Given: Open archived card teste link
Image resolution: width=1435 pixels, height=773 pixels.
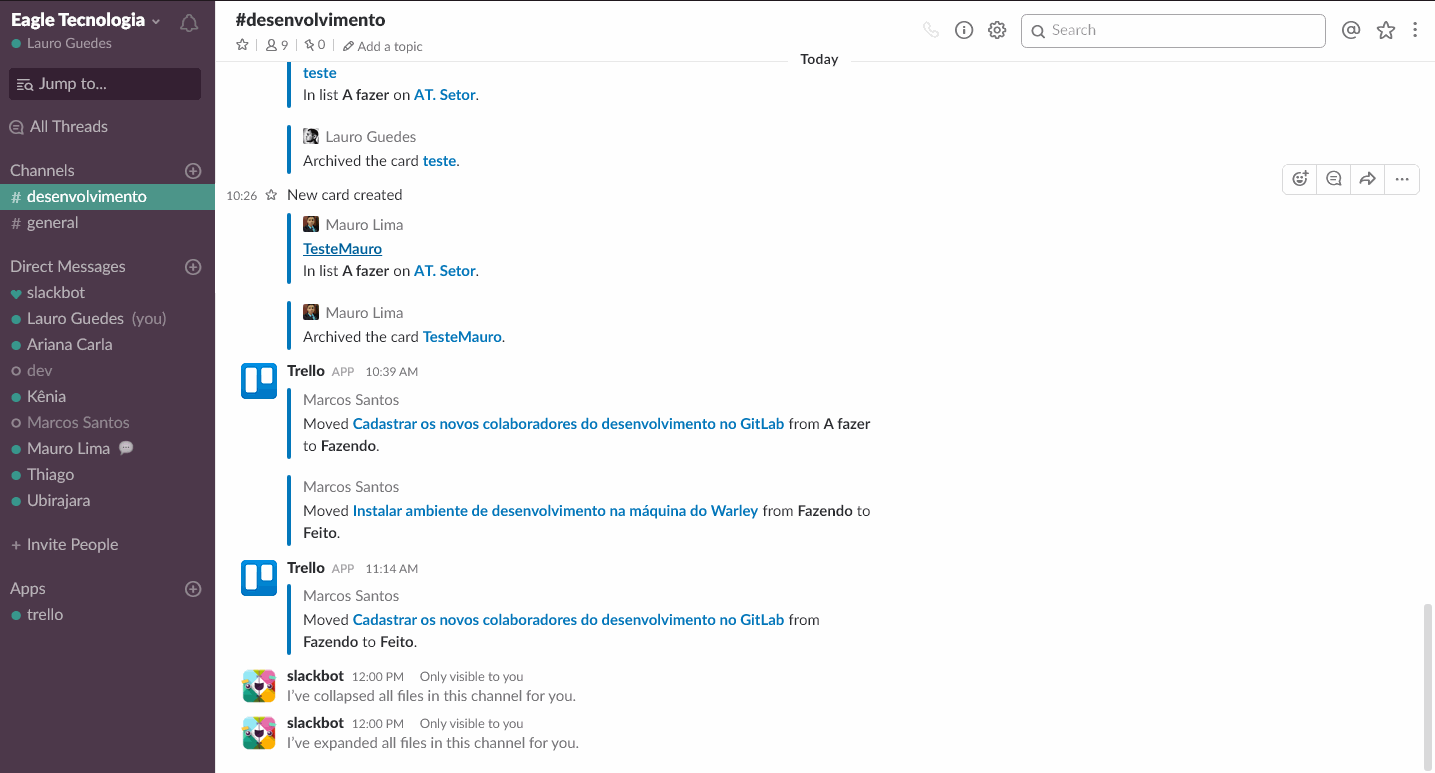Looking at the screenshot, I should [439, 161].
